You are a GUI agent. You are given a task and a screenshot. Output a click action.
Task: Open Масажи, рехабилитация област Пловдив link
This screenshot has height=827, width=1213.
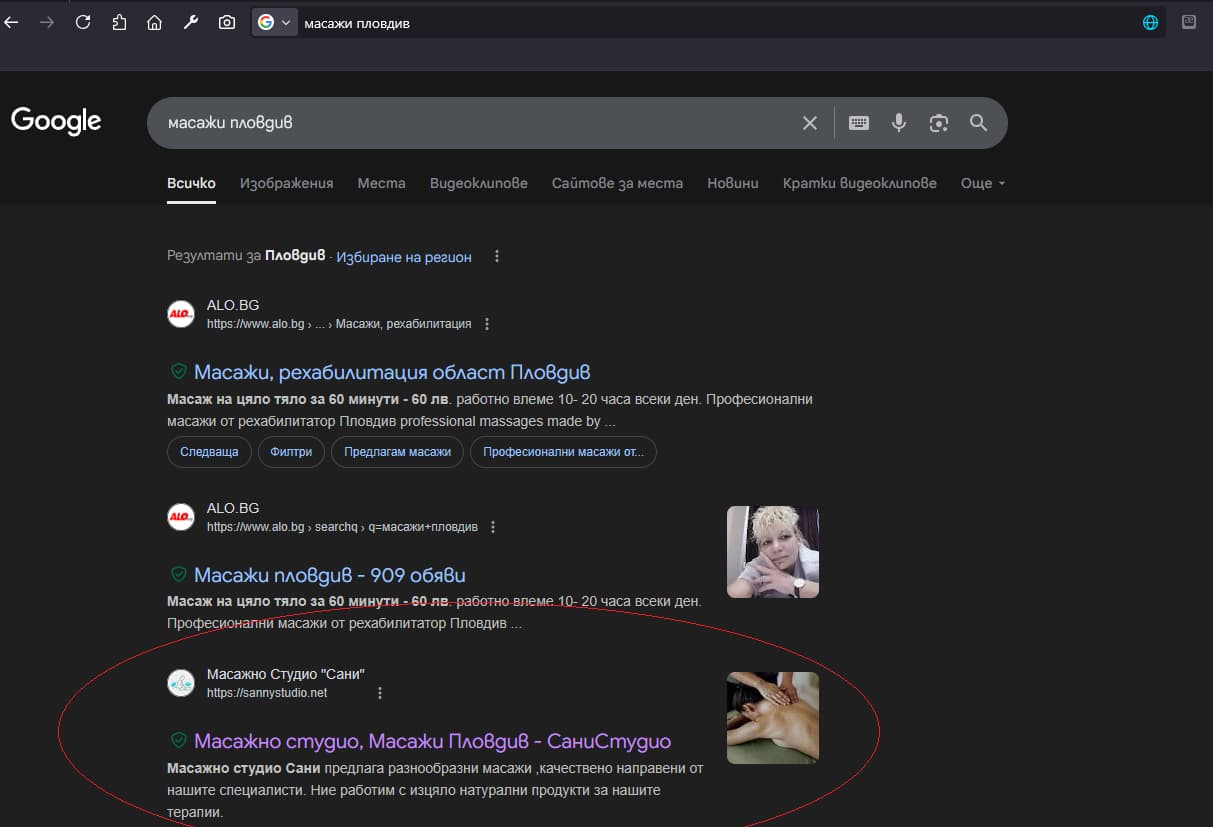pyautogui.click(x=392, y=372)
